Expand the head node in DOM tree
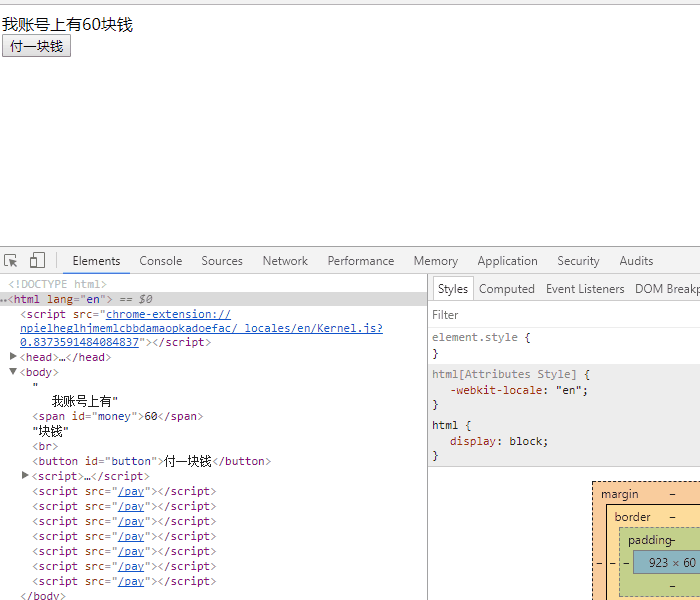Image resolution: width=700 pixels, height=600 pixels. coord(13,356)
